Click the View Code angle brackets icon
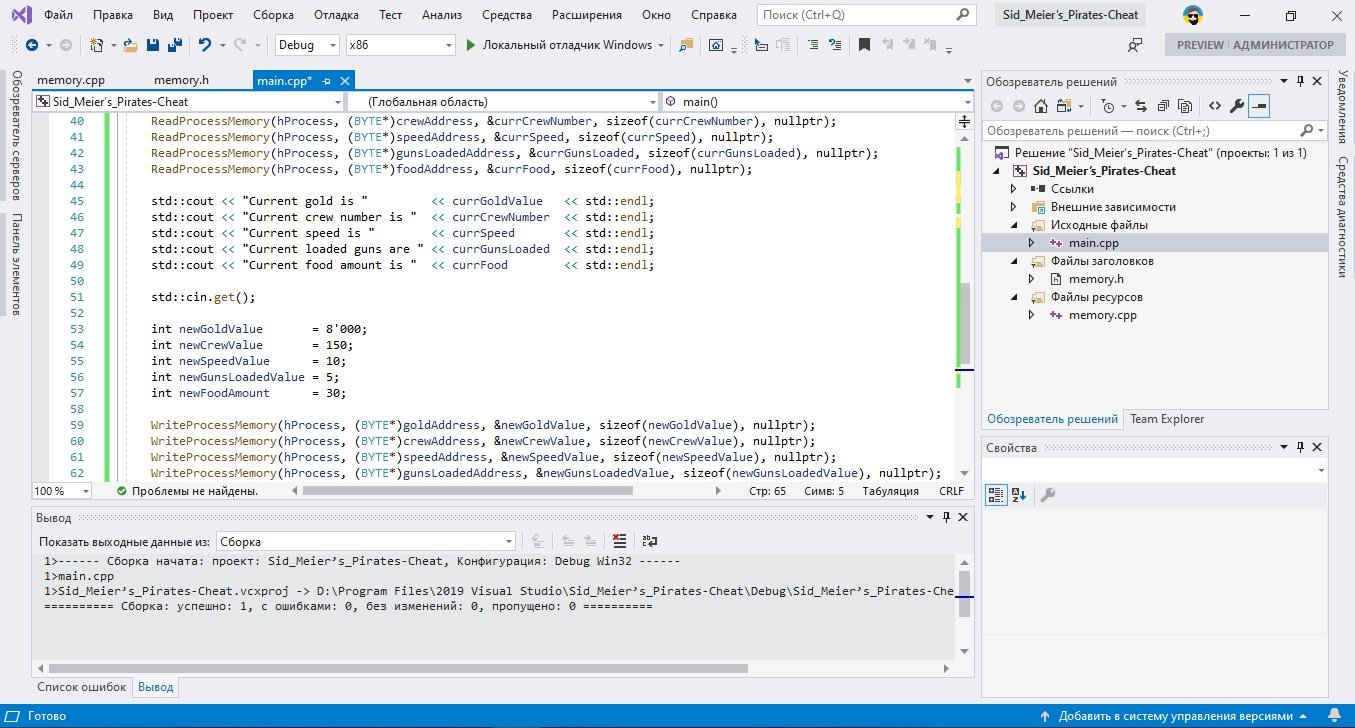1355x728 pixels. 1215,106
